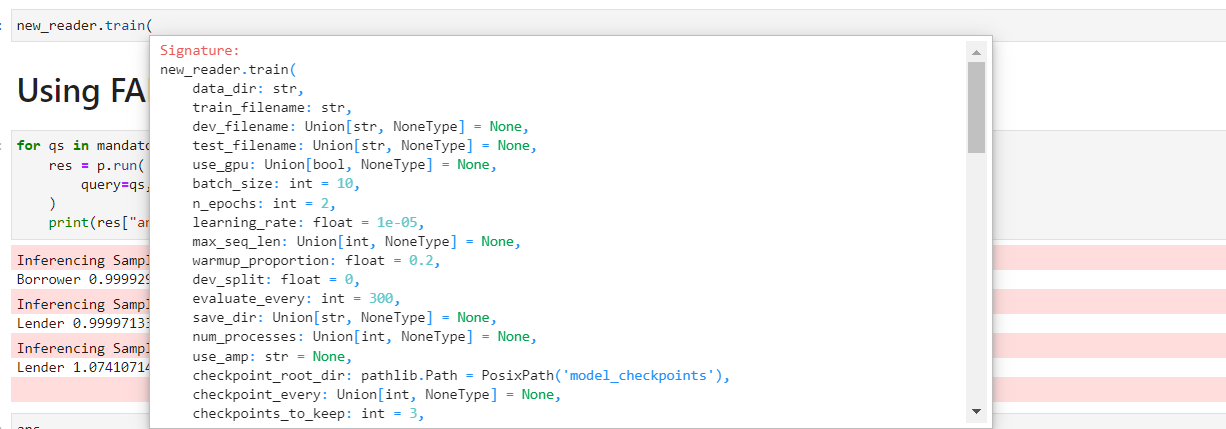Viewport: 1226px width, 429px height.
Task: Click the "Signature:" label in tooltip
Action: pyautogui.click(x=200, y=50)
